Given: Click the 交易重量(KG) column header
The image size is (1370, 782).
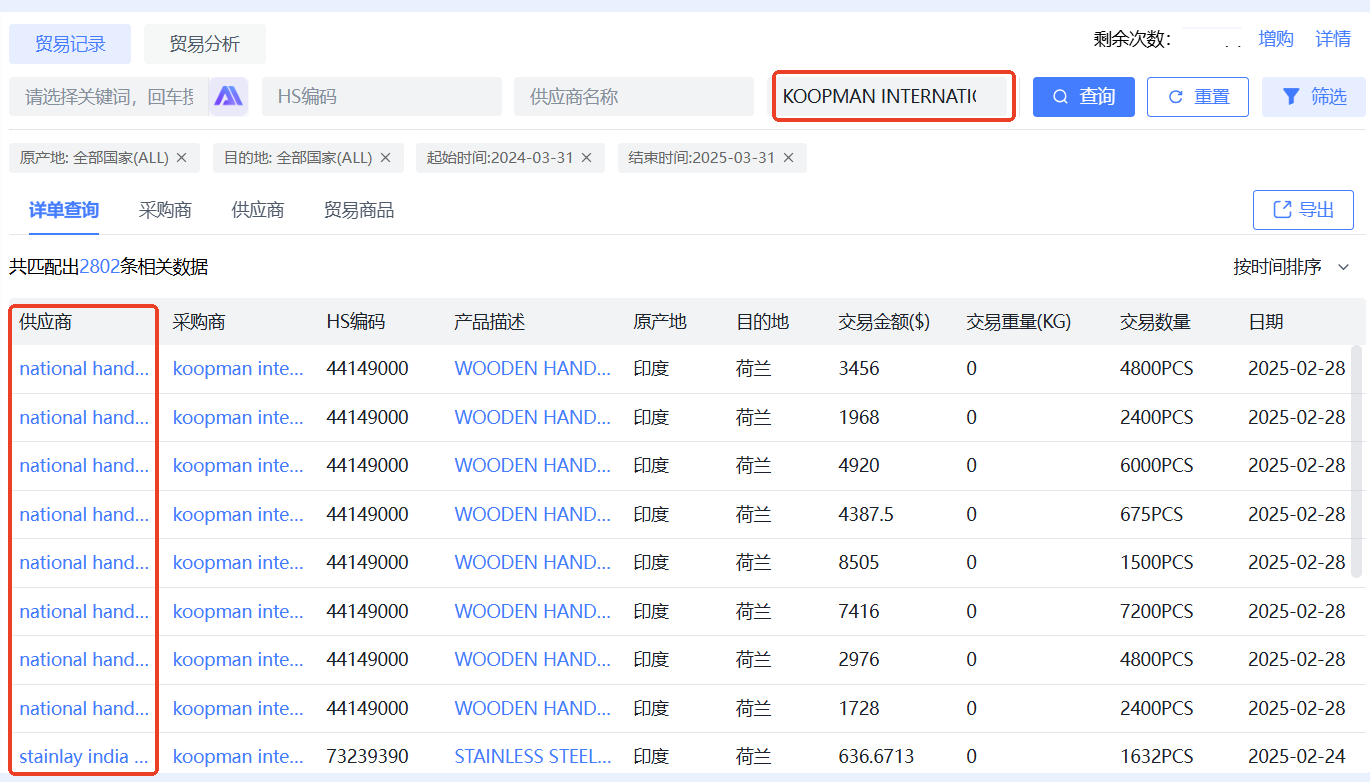Looking at the screenshot, I should point(1018,322).
